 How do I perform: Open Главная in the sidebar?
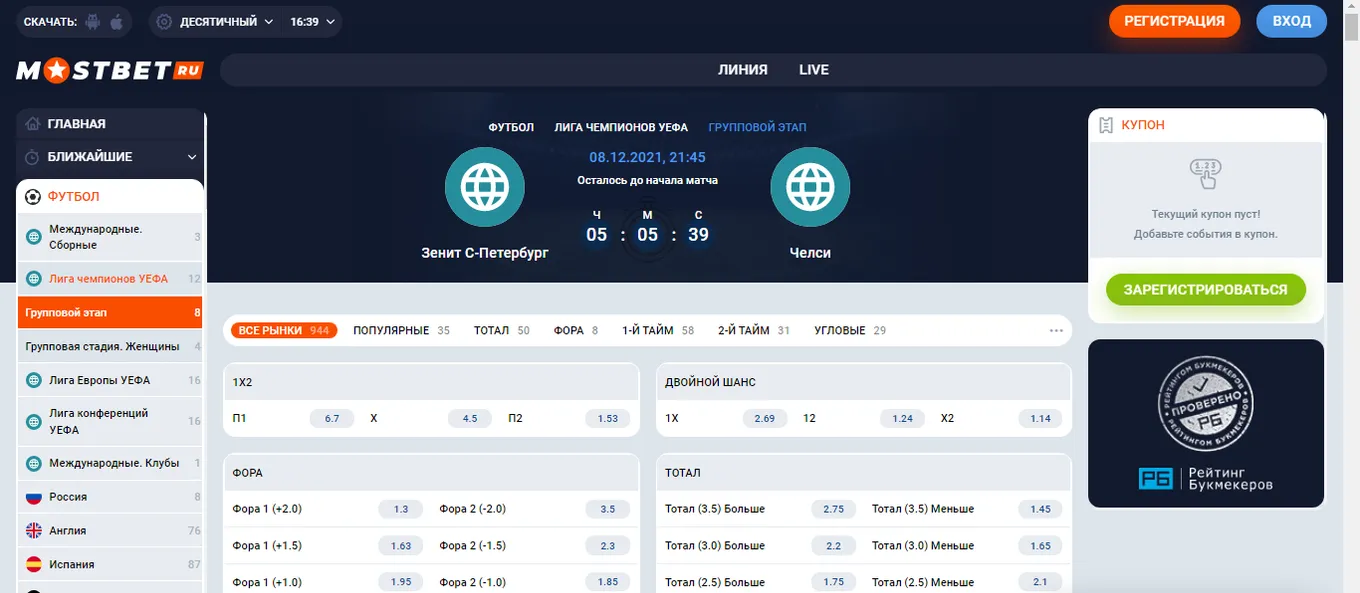110,124
